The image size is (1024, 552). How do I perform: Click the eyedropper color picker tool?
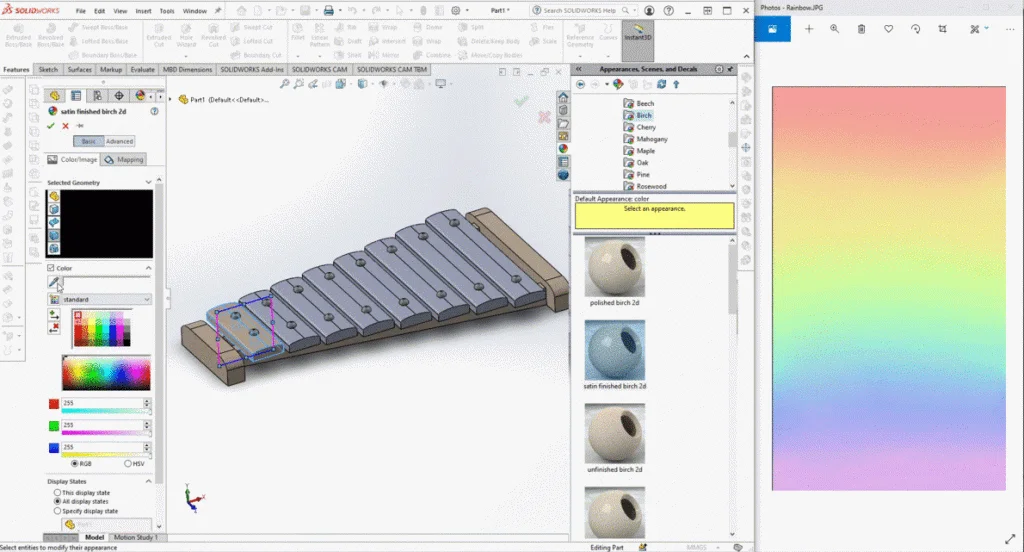point(53,283)
